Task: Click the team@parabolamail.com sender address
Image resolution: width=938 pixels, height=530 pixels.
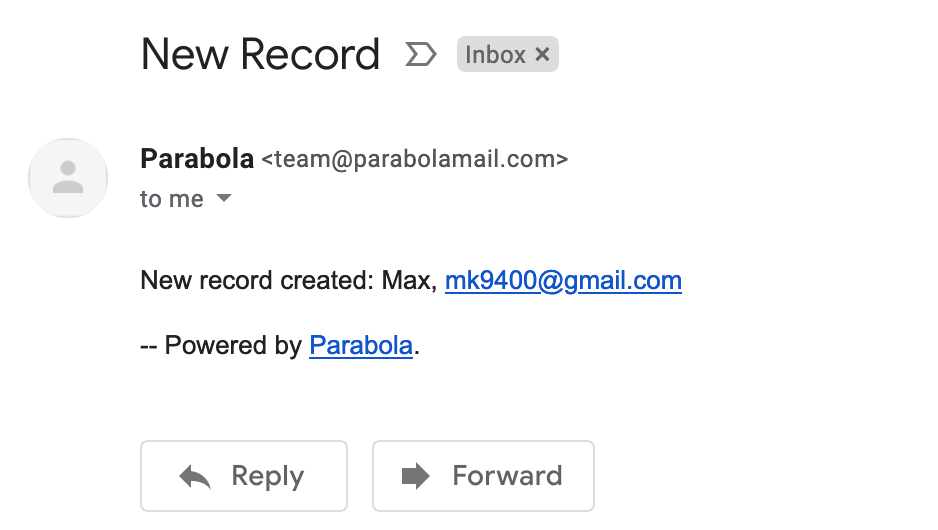Action: pos(414,159)
